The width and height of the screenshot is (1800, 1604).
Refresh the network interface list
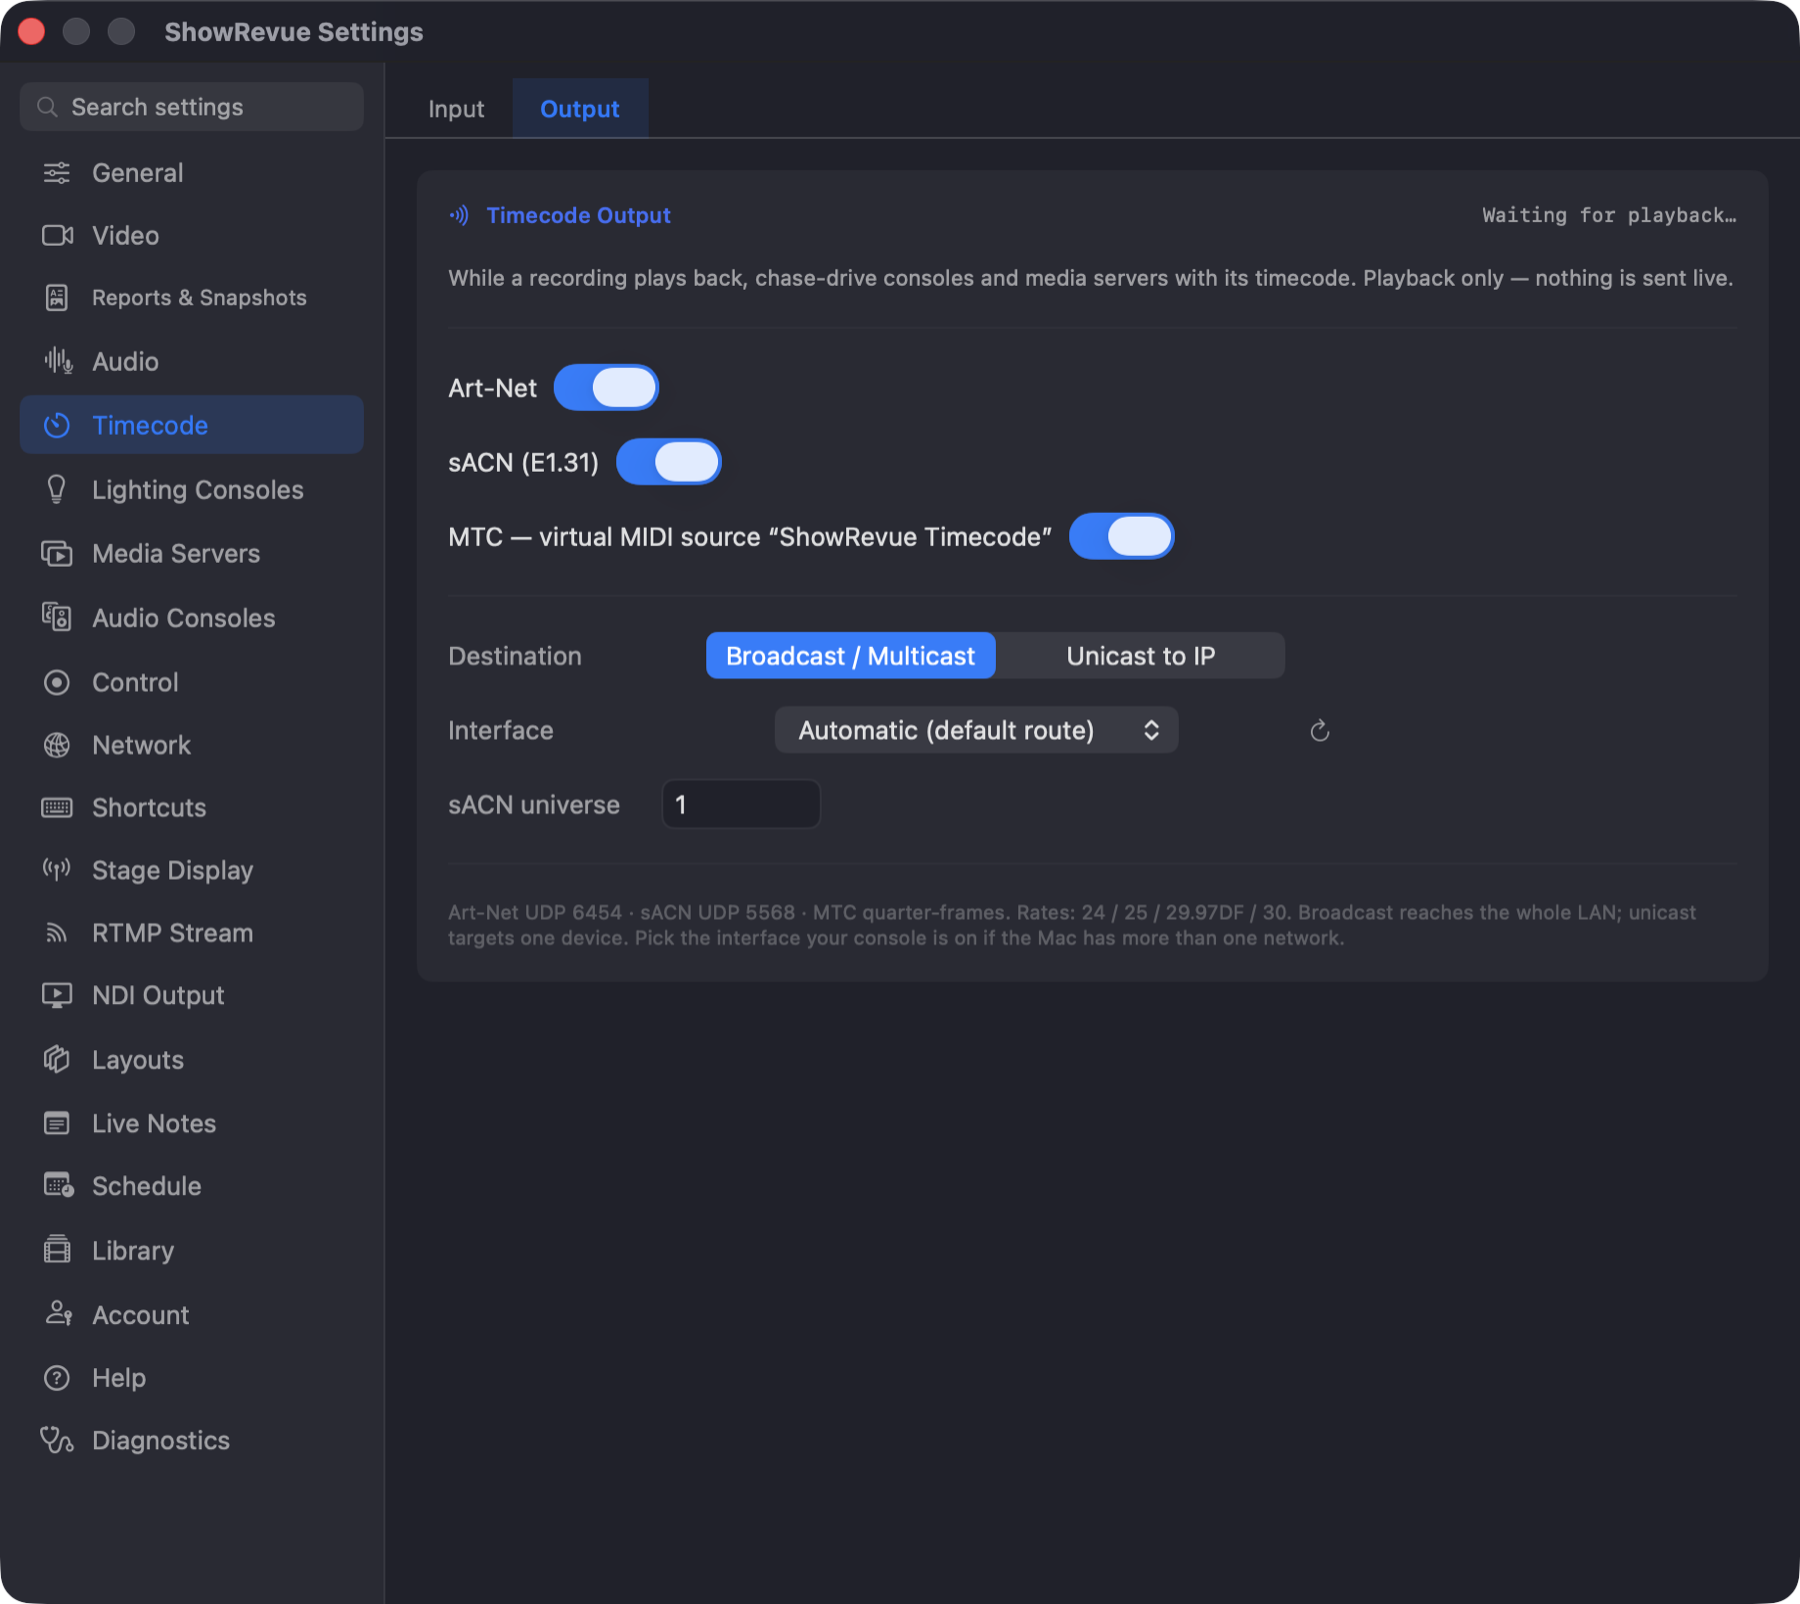[1319, 731]
